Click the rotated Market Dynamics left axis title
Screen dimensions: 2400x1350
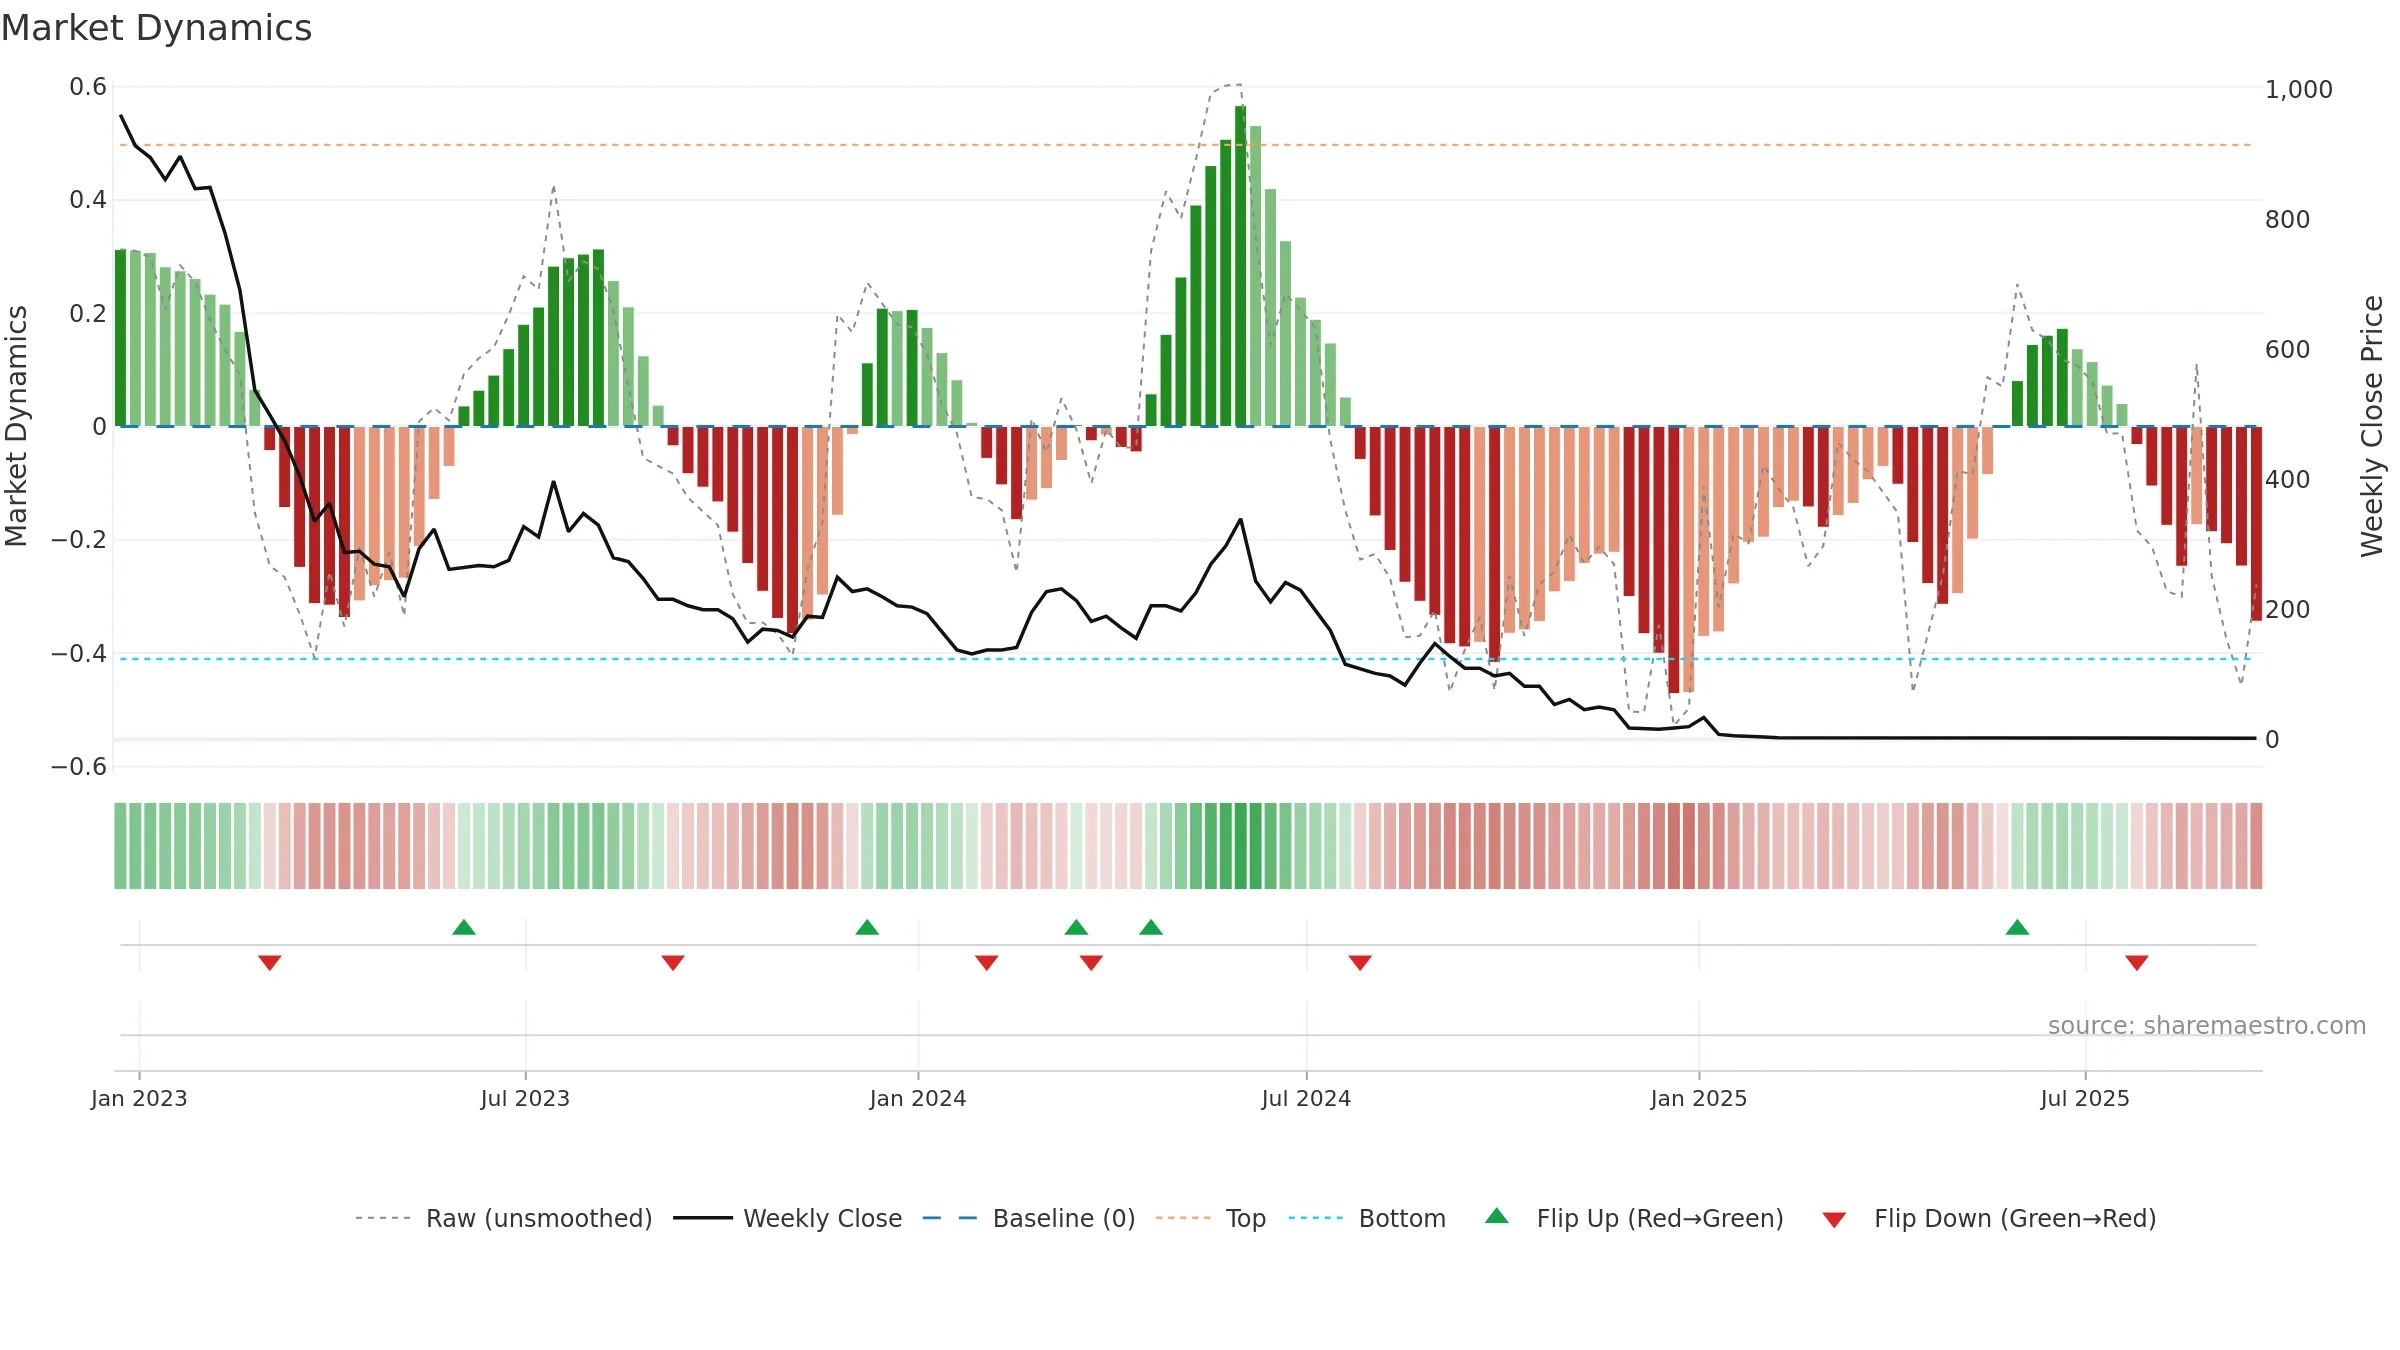pos(16,426)
